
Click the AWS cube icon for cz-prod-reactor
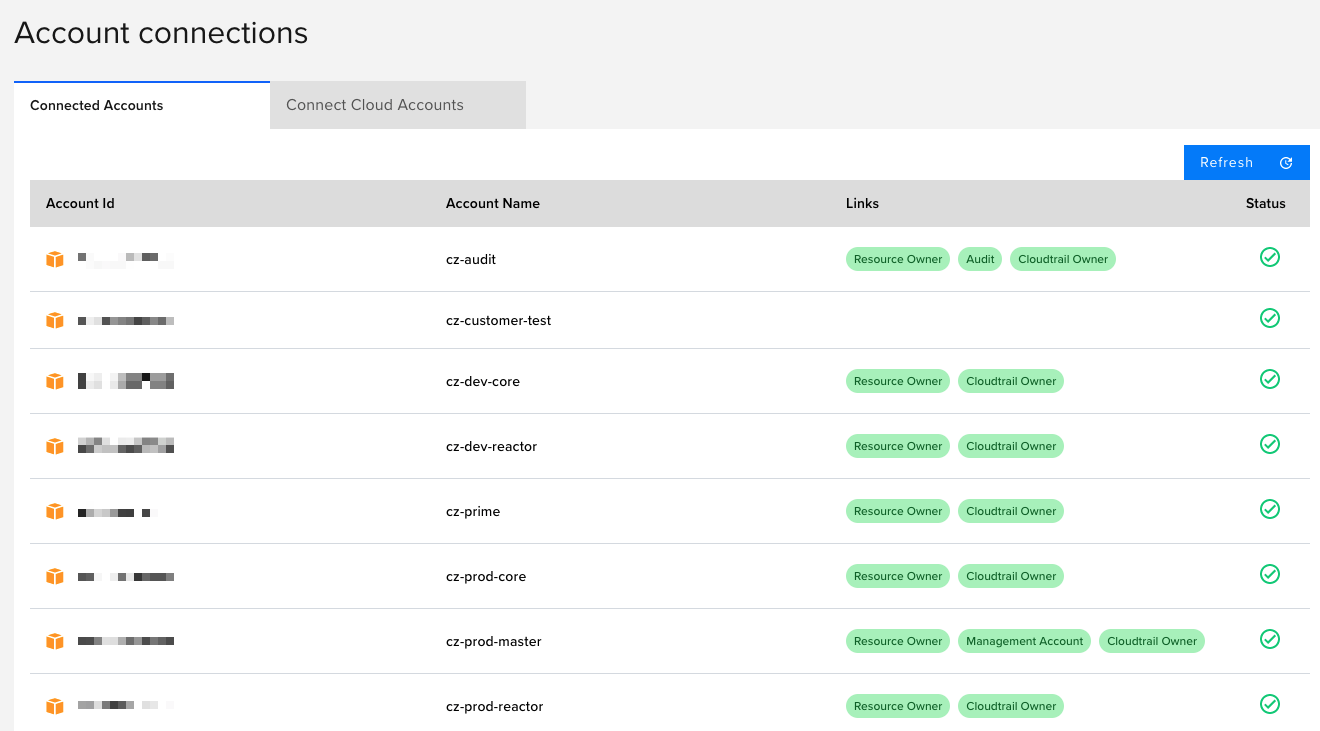point(55,707)
